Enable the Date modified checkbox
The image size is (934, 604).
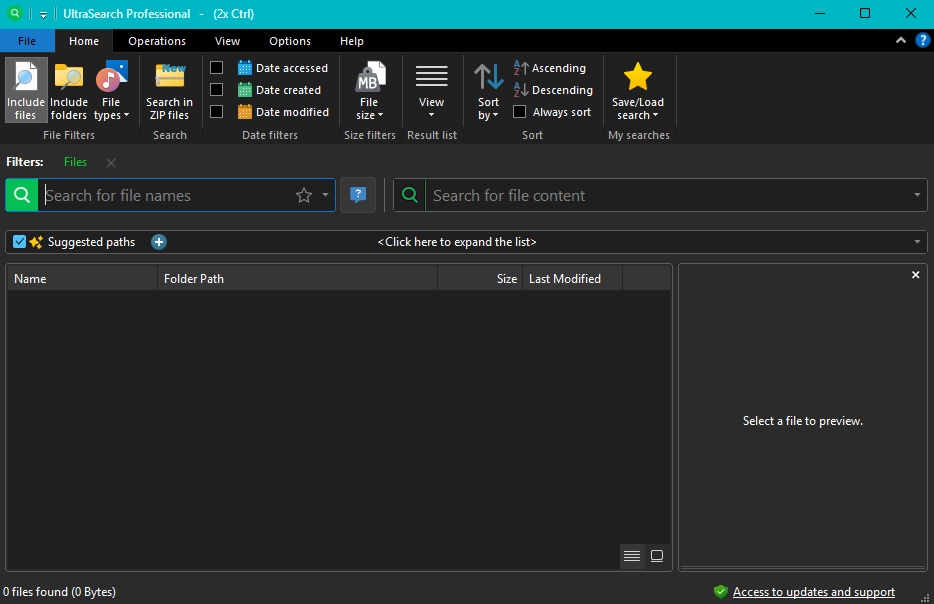coord(216,112)
